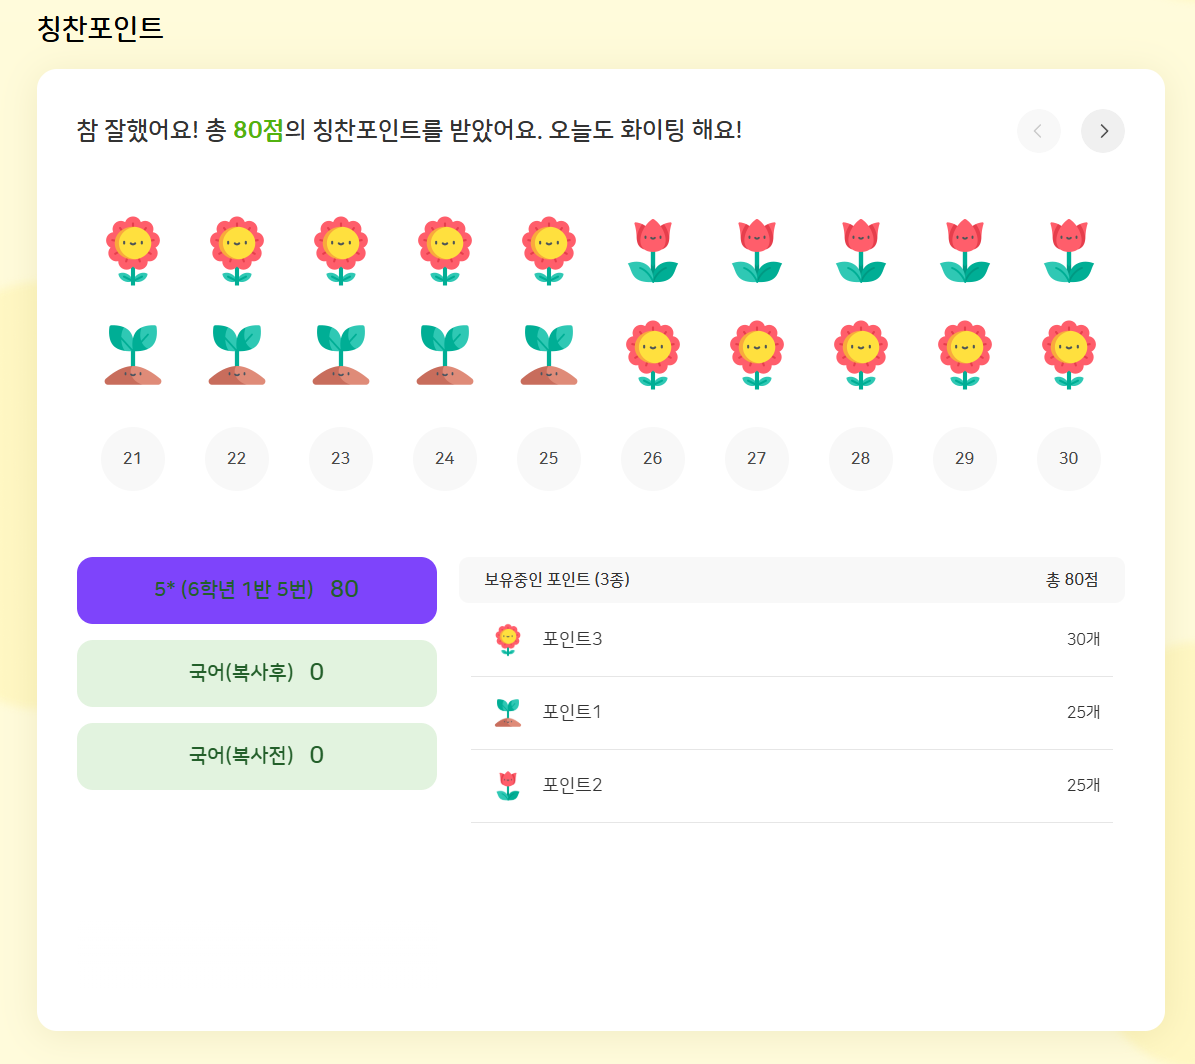Click the tulip icon above number 26
The width and height of the screenshot is (1195, 1064).
pyautogui.click(x=653, y=251)
